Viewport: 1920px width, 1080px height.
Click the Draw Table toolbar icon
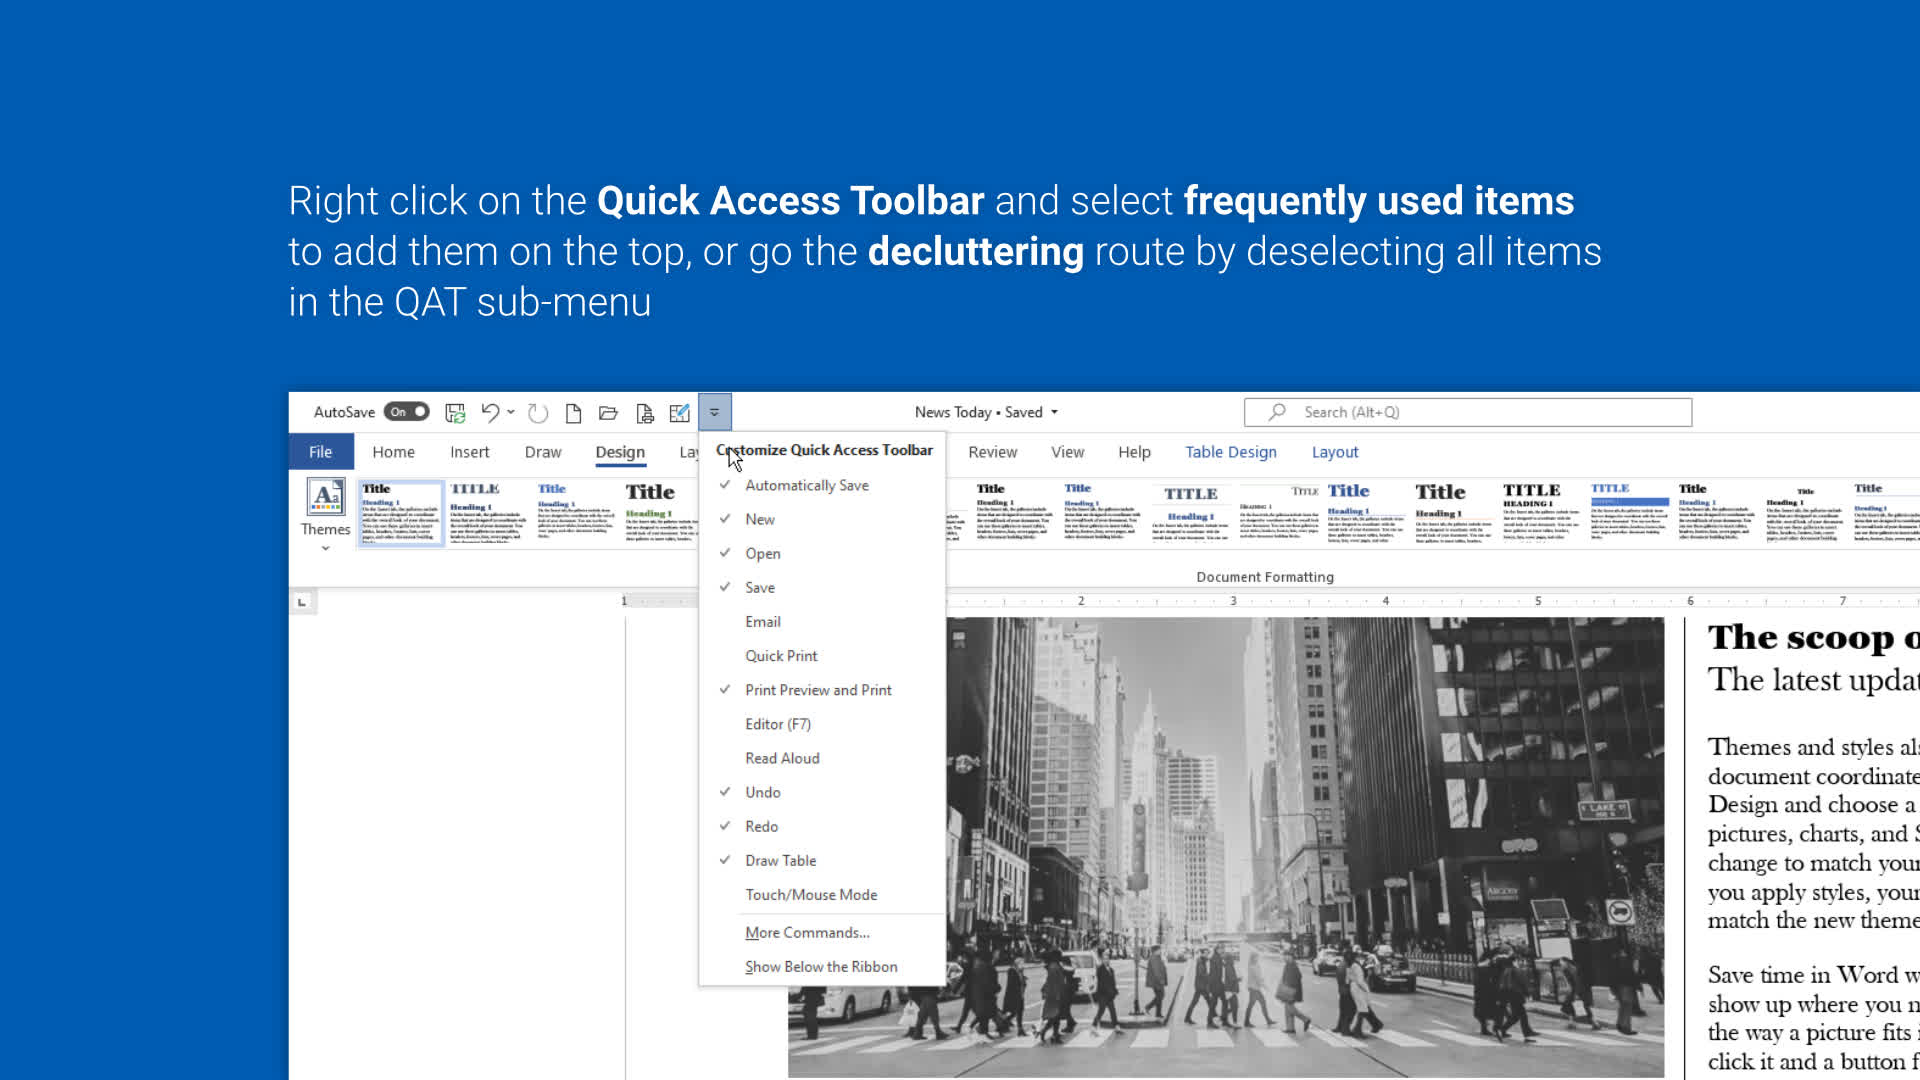680,412
